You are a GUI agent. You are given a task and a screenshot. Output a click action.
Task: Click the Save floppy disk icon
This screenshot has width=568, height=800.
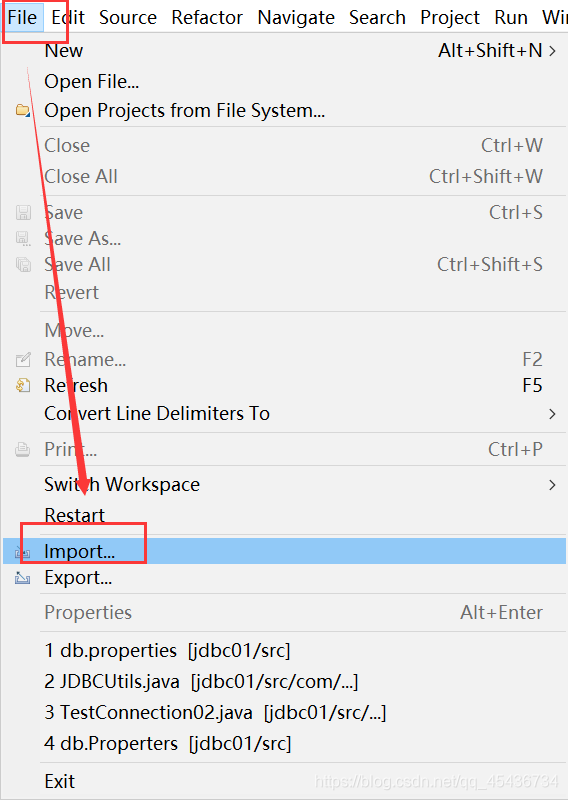23,213
